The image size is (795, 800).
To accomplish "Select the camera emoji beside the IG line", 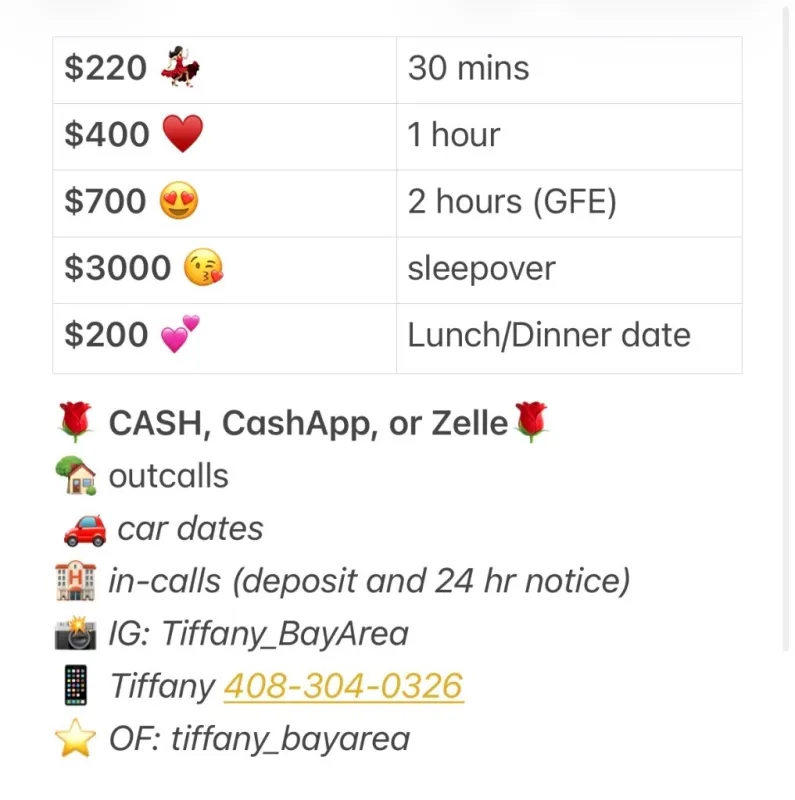I will [76, 634].
